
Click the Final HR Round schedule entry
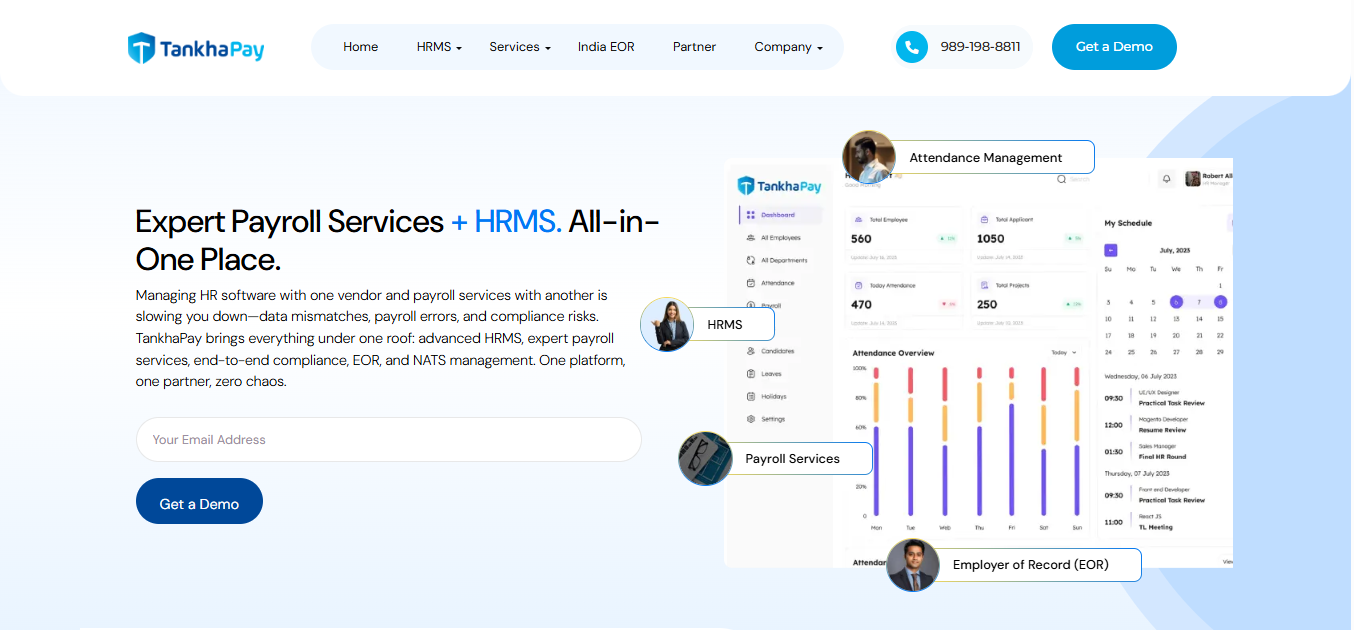click(1162, 456)
